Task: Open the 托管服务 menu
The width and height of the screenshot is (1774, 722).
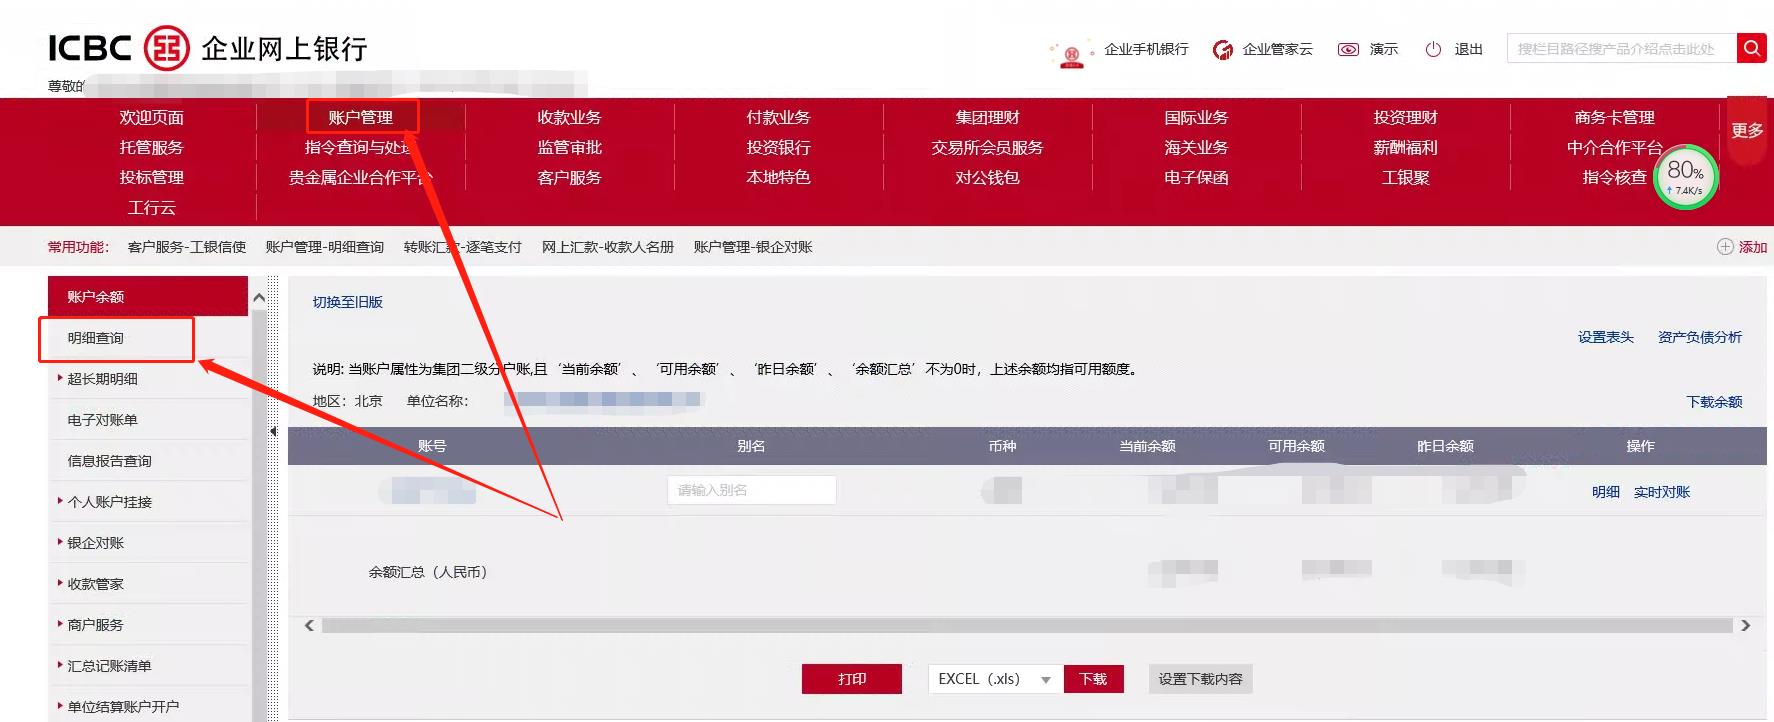Action: click(x=152, y=147)
